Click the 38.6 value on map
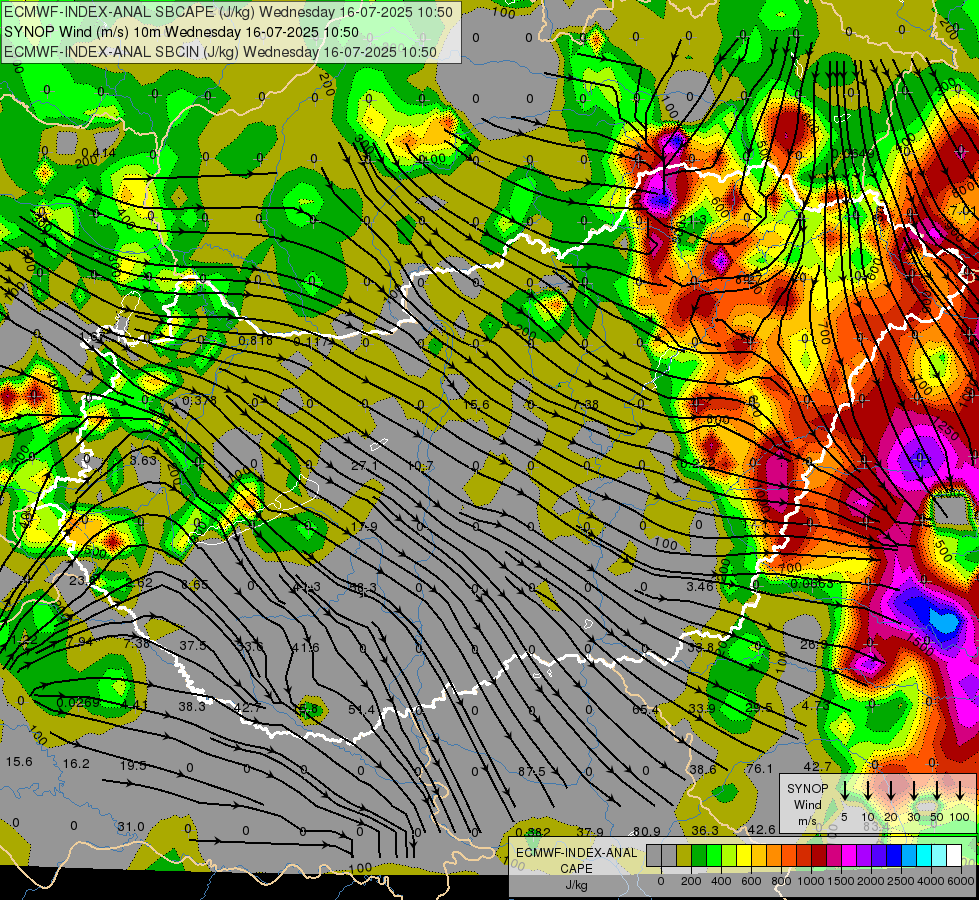Screen dimensions: 979x900 702,769
